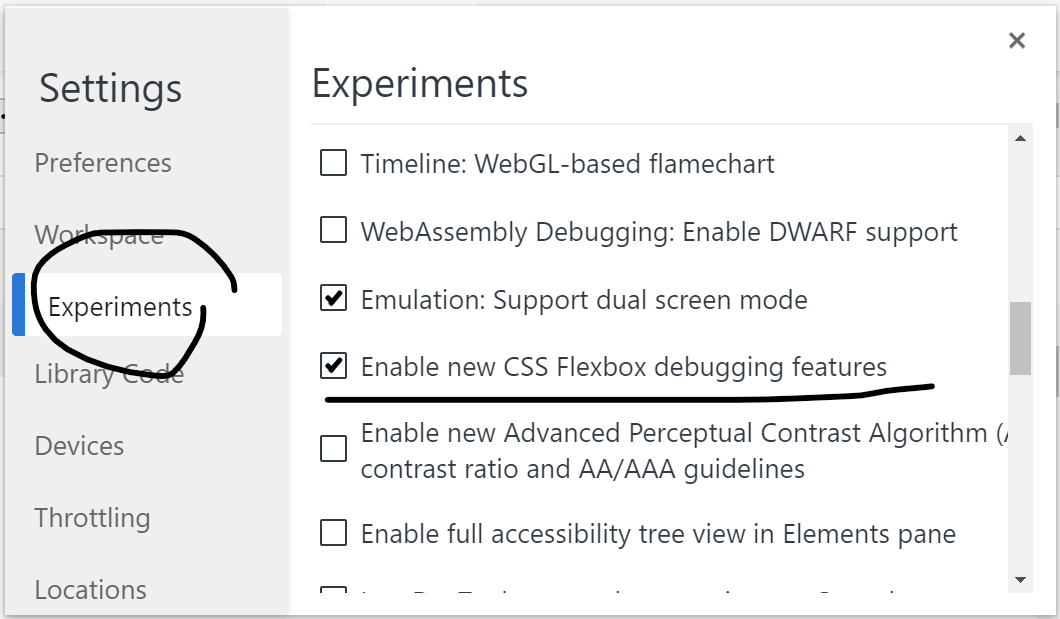1060x619 pixels.
Task: Click the up arrow of the scrollbar
Action: point(1022,137)
